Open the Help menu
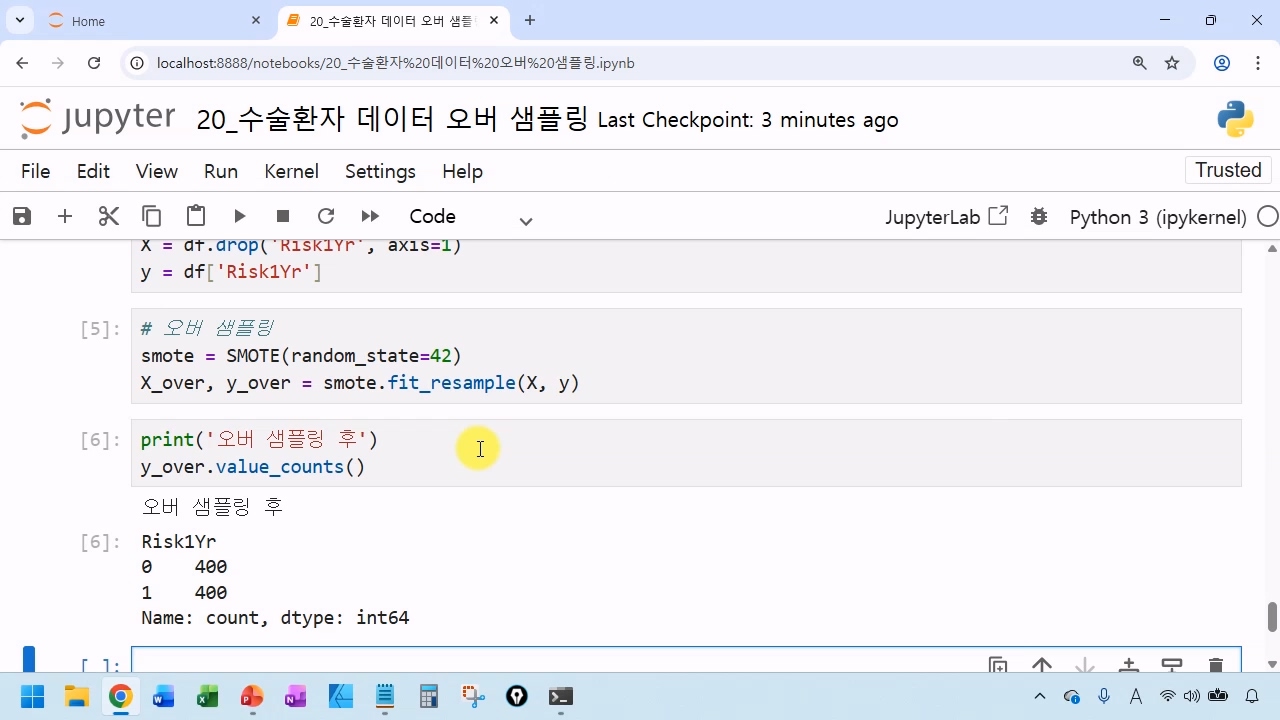 coord(462,171)
